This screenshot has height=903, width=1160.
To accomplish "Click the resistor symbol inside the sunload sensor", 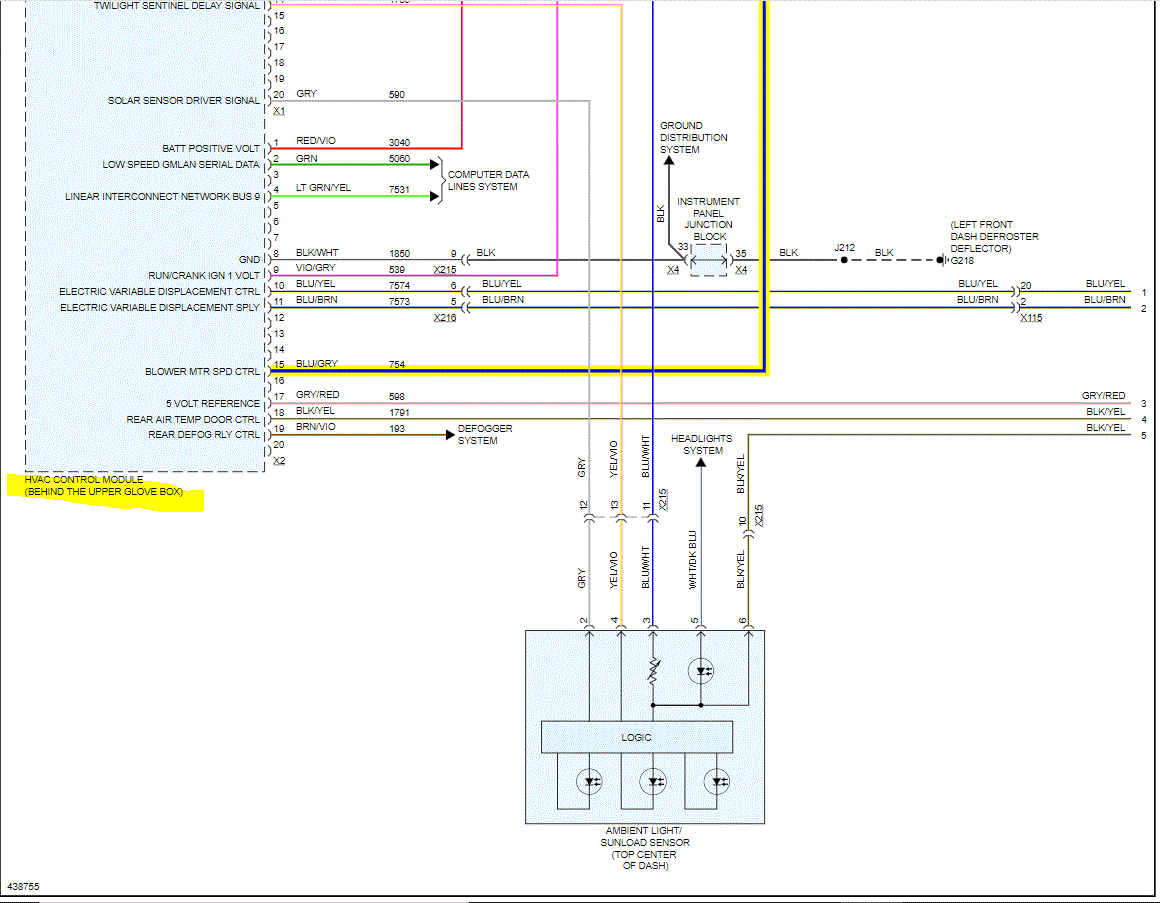I will coord(653,672).
